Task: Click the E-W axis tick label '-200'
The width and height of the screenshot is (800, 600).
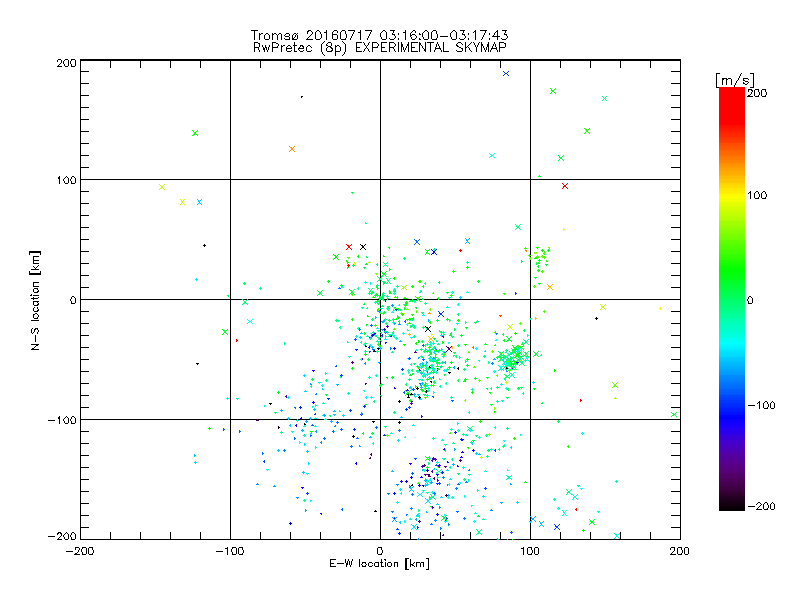Action: click(80, 551)
